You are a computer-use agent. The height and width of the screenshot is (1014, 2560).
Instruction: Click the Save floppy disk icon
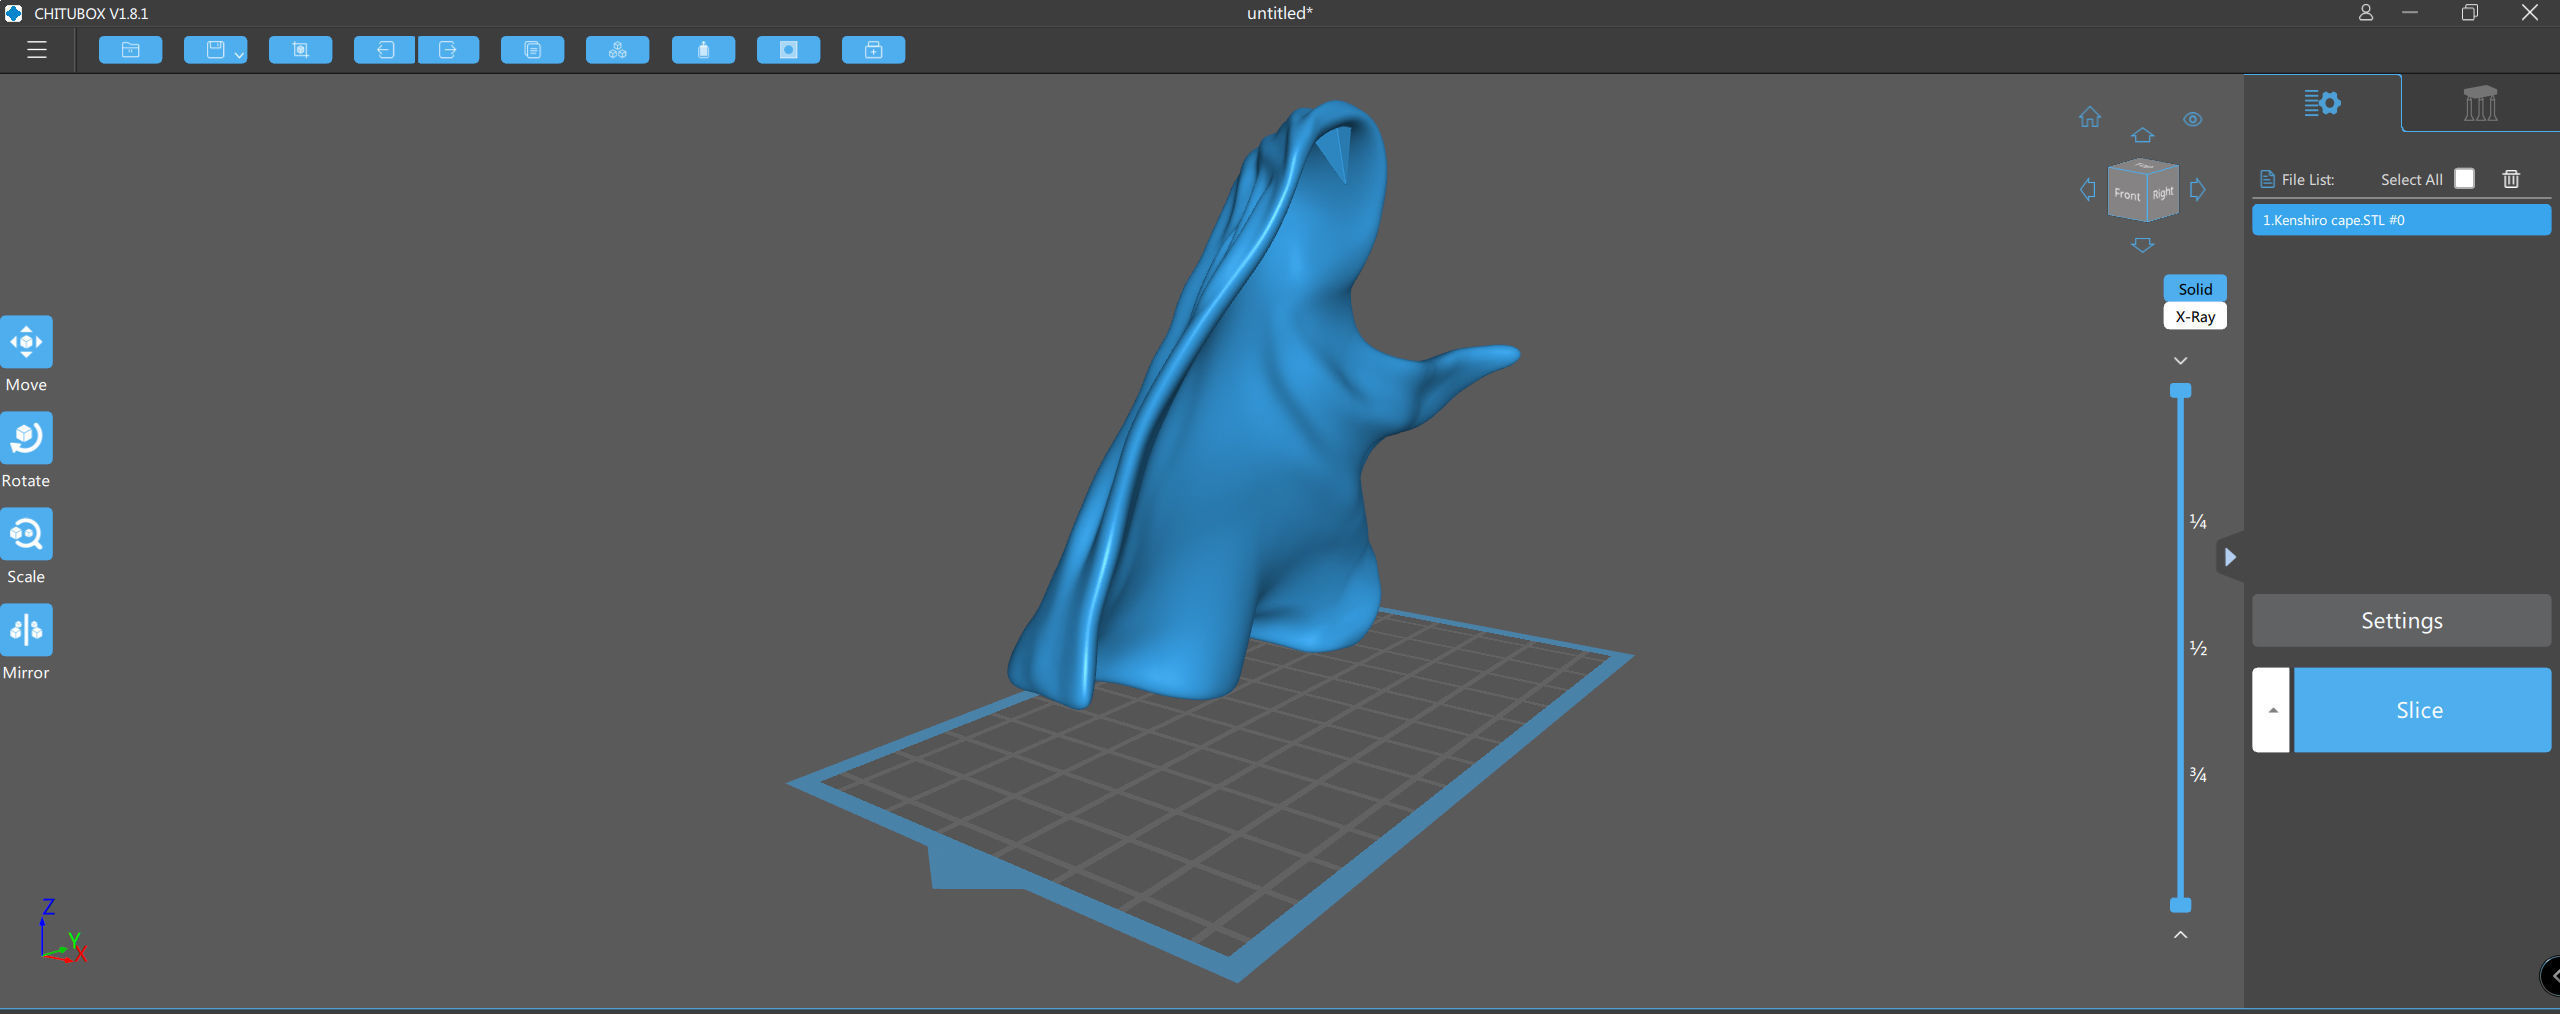(x=215, y=50)
